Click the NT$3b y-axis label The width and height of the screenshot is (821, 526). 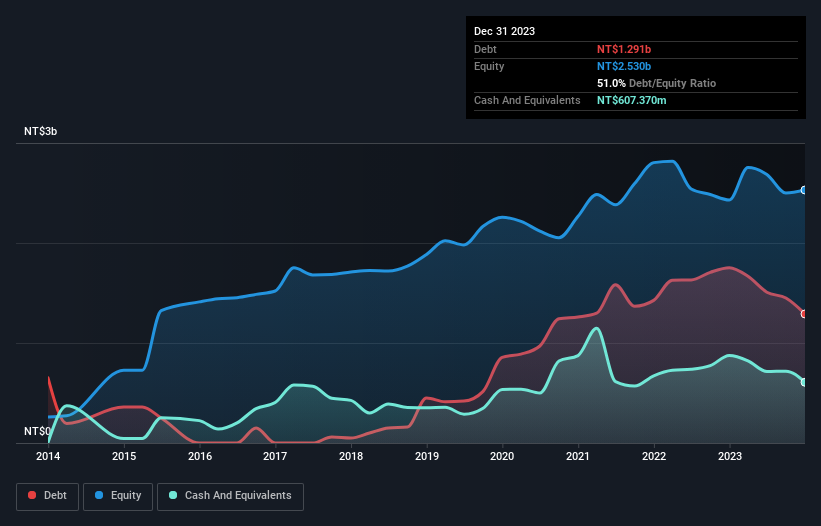[x=40, y=131]
